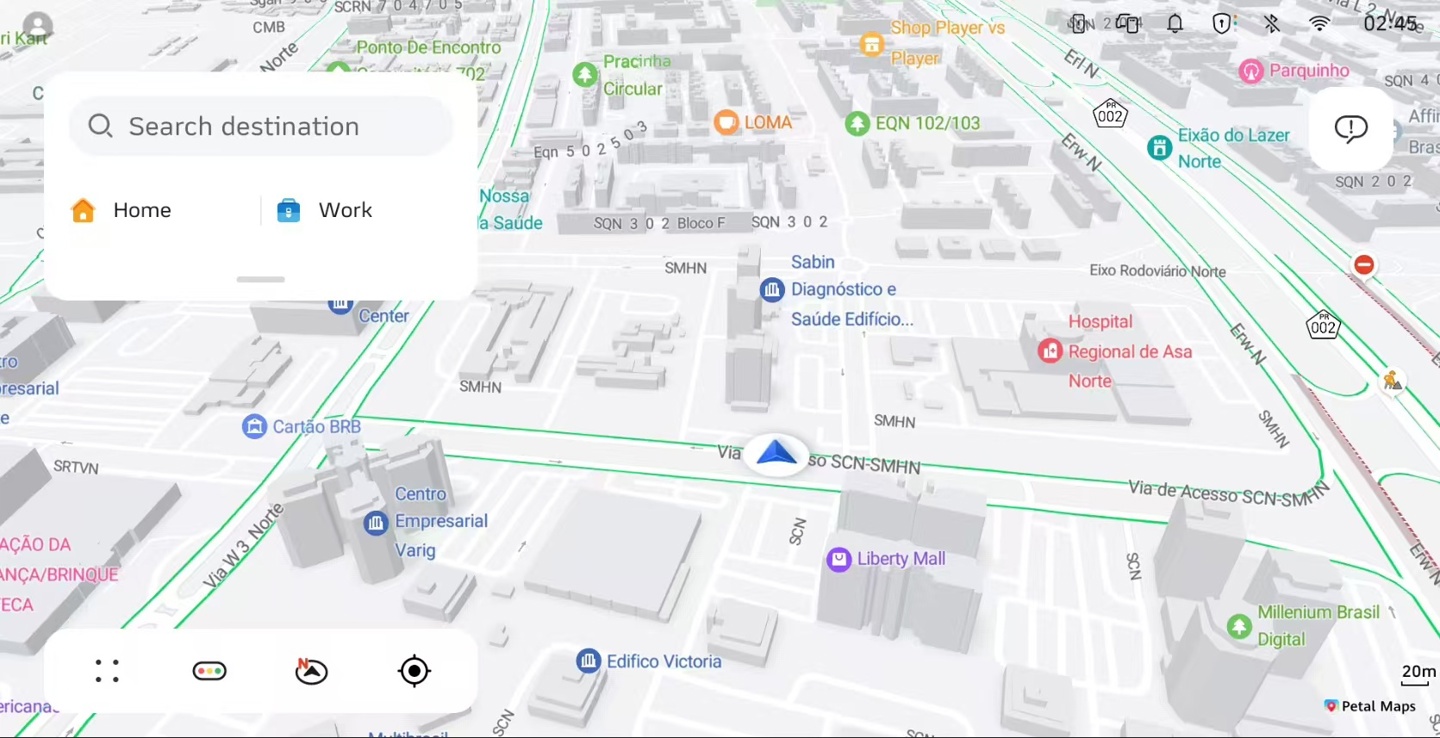Viewport: 1440px width, 738px height.
Task: Tap the multi-device screen status icon
Action: pos(1127,24)
